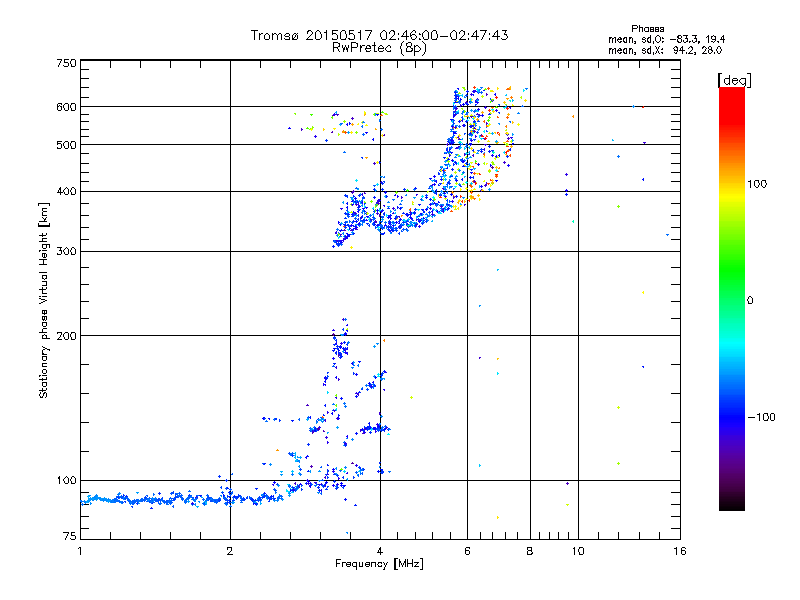Click the y-axis tick label '300'

(66, 251)
